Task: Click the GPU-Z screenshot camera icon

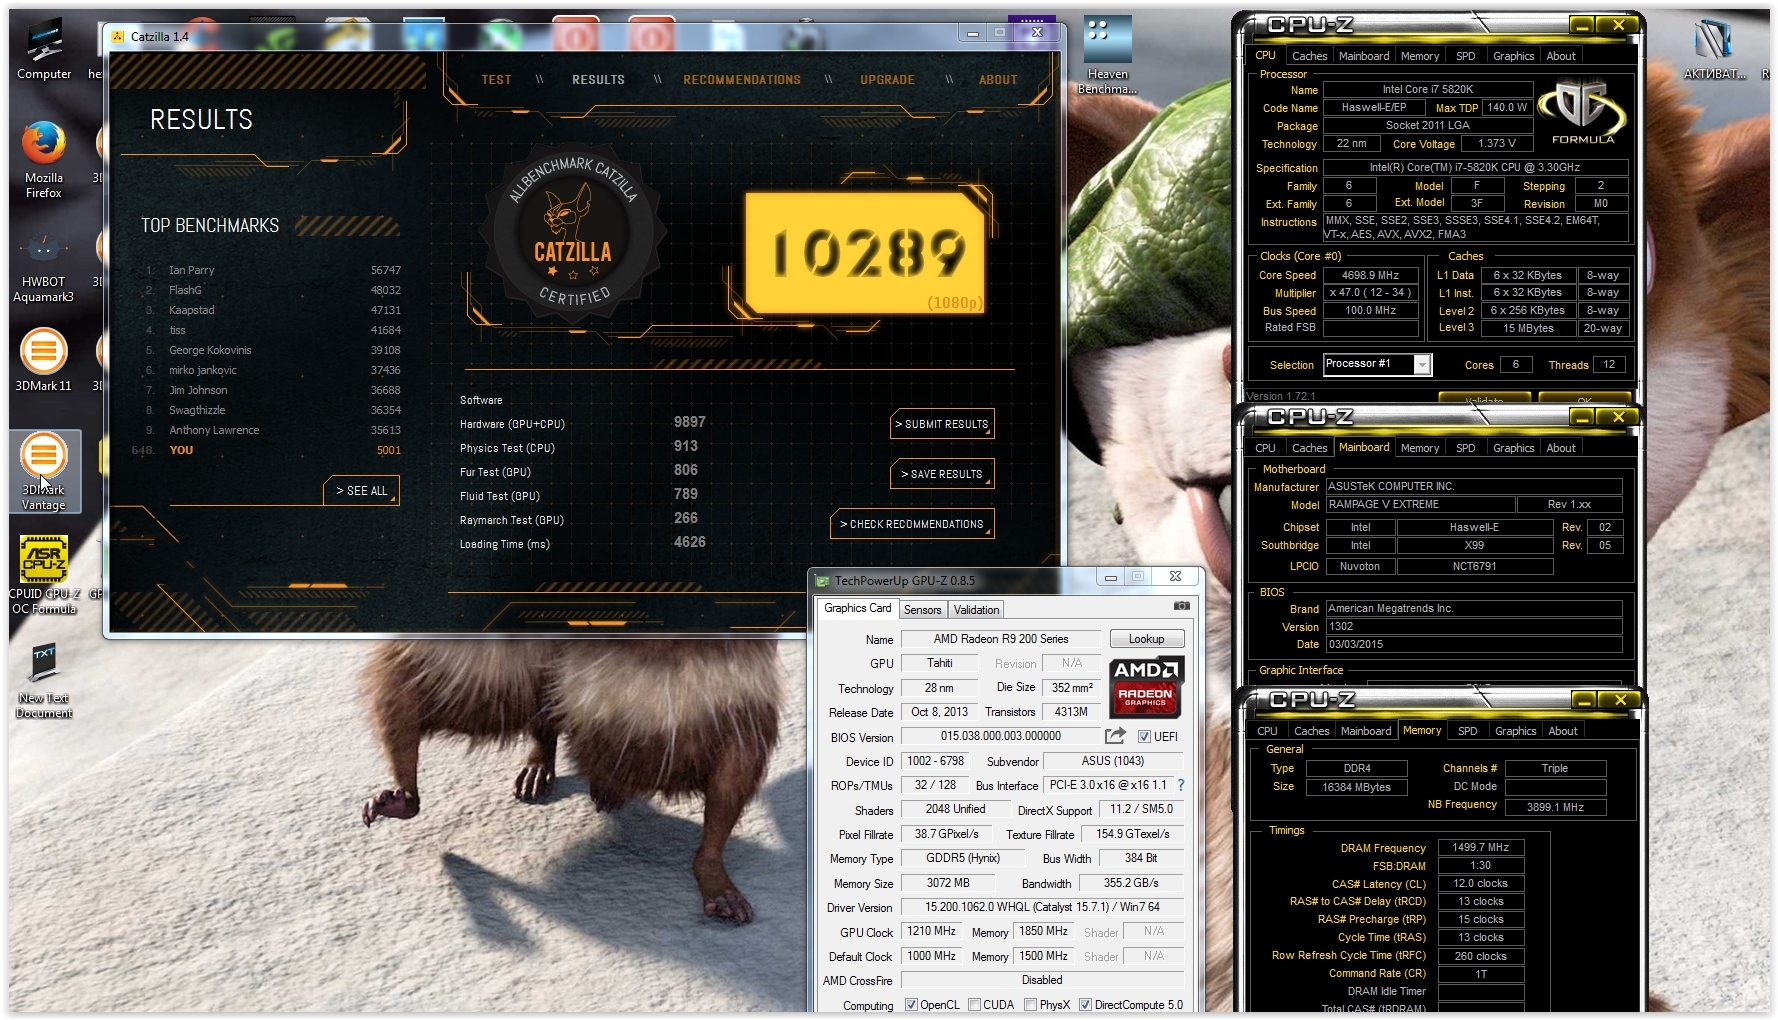Action: pos(1181,606)
